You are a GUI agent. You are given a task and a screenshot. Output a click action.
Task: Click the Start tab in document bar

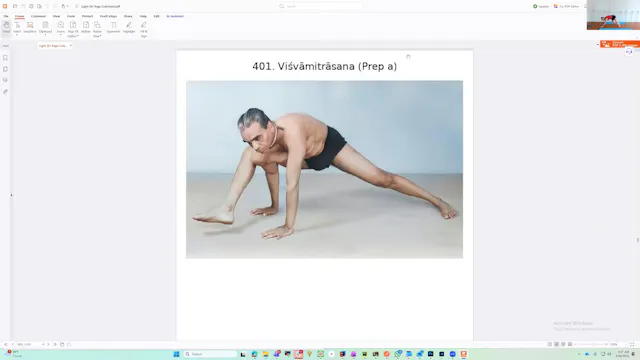[6, 46]
